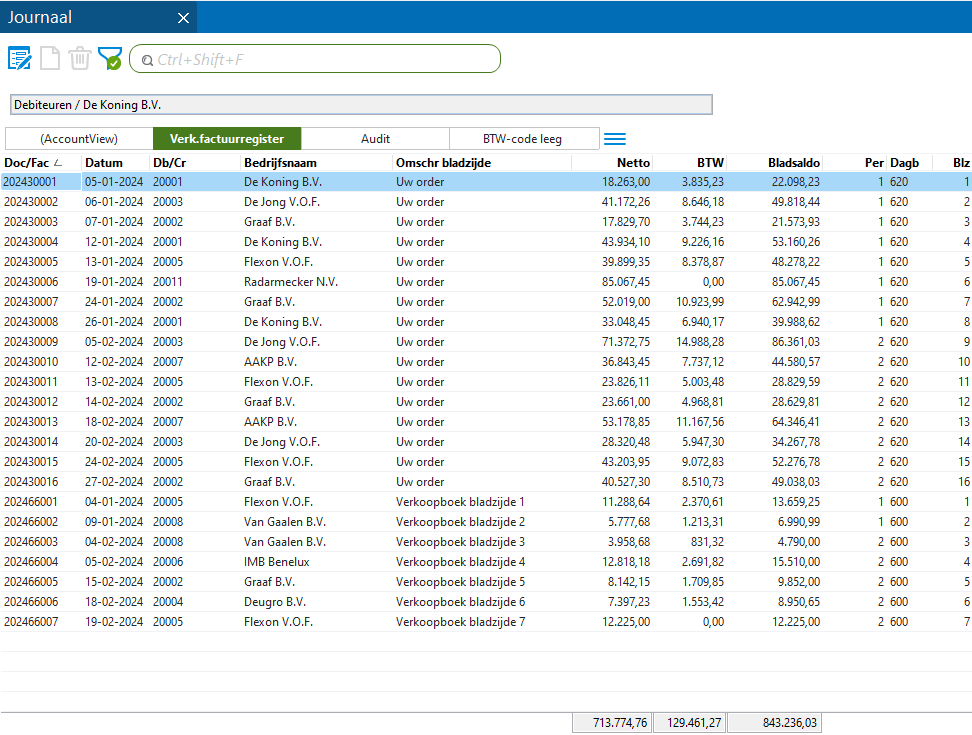Screen dimensions: 972x735
Task: Click the new document icon
Action: click(50, 59)
